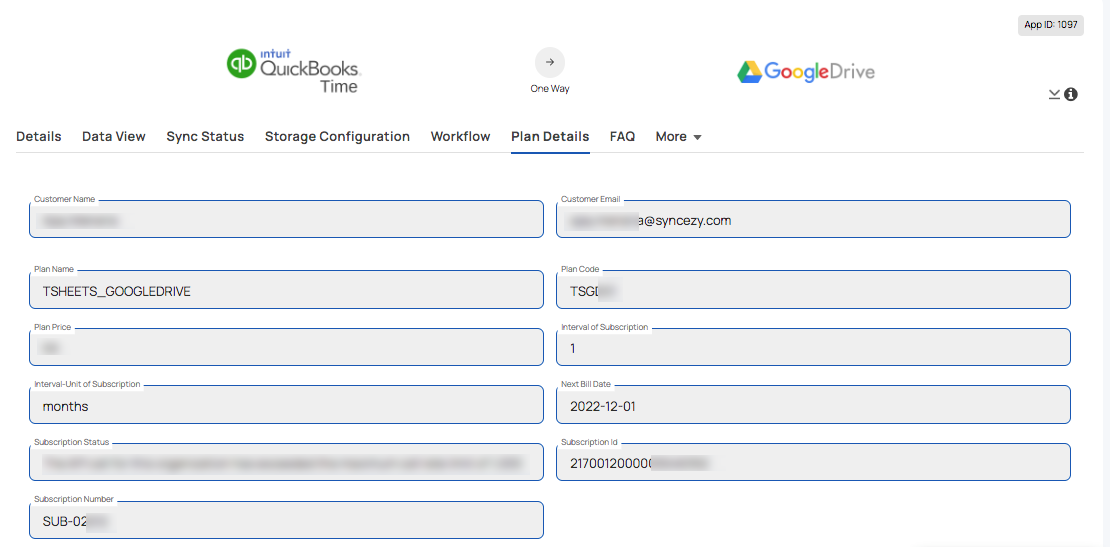Click the Plan Code field

coord(813,289)
